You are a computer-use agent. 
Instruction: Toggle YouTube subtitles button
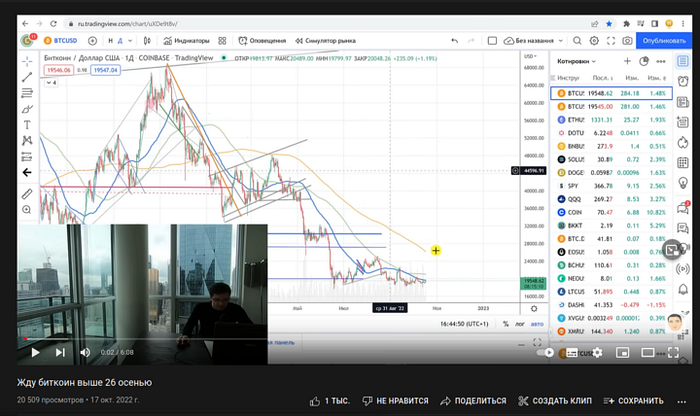coord(572,353)
